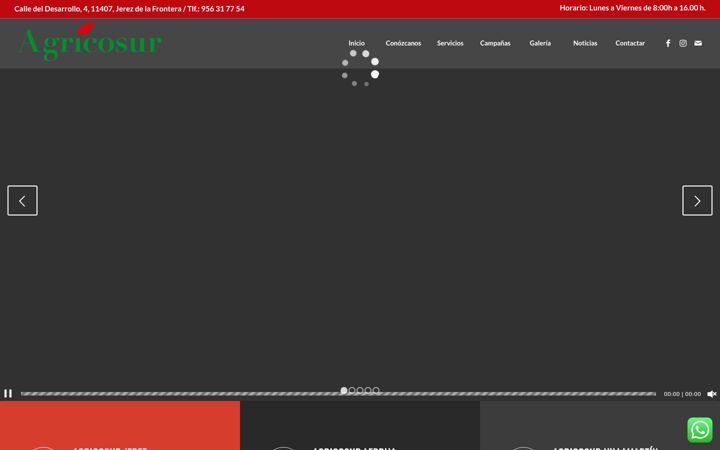The width and height of the screenshot is (720, 450).
Task: Pause the slider video
Action: [8, 394]
